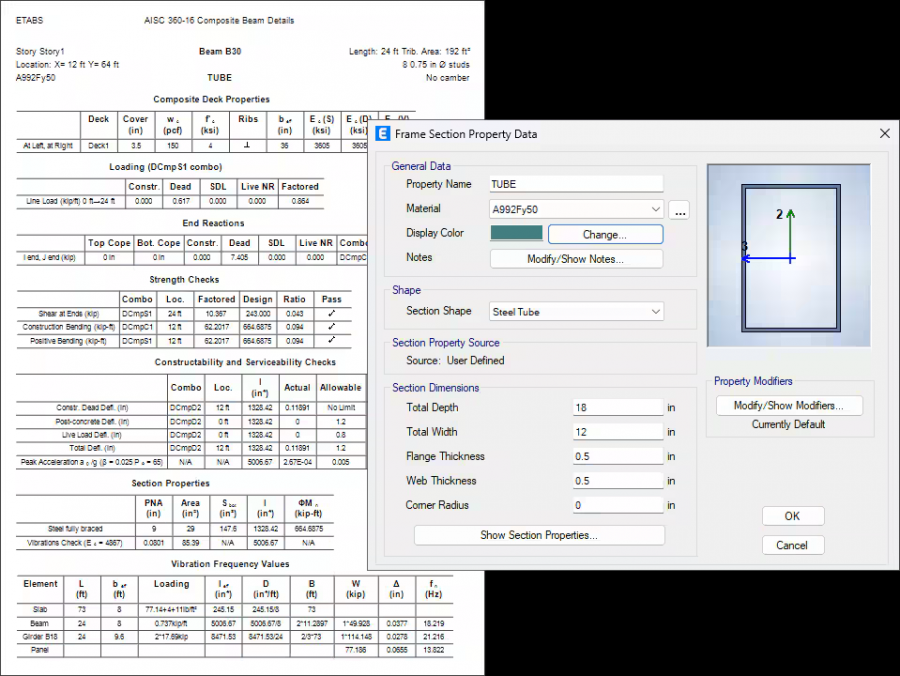The image size is (900, 676).
Task: Click "No camber" text in the report
Action: 447,77
